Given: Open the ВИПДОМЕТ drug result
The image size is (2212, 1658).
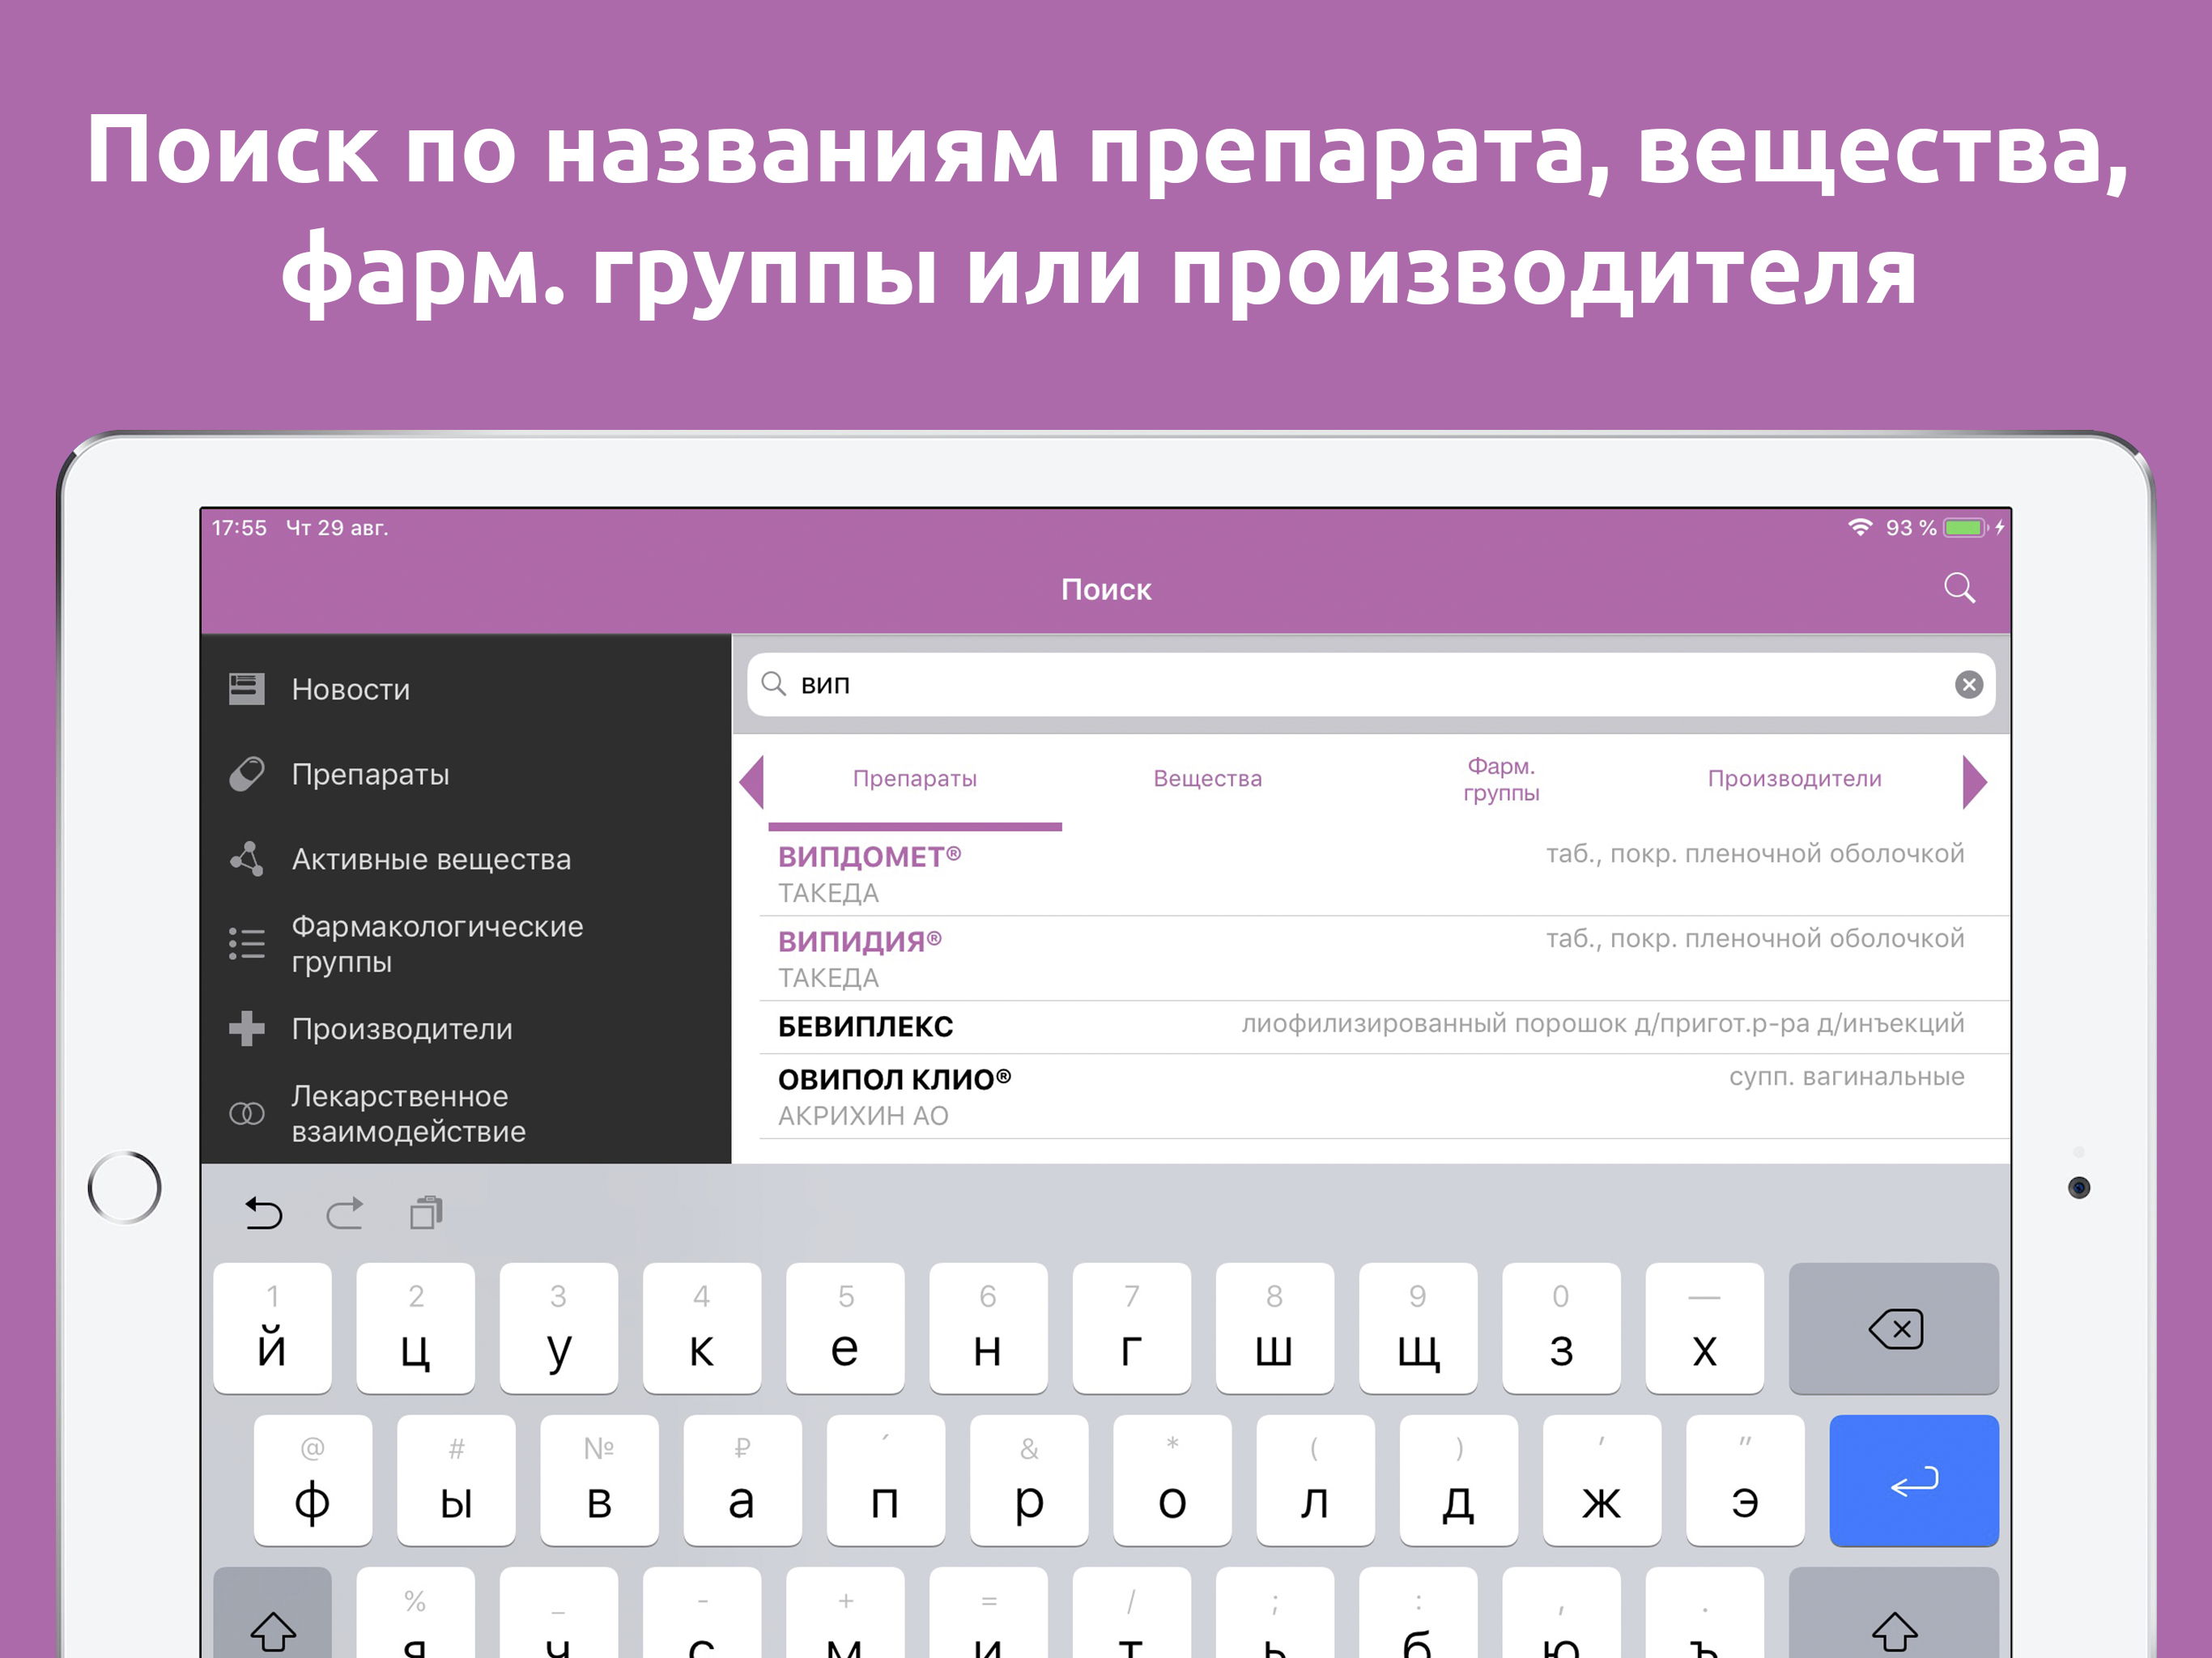Looking at the screenshot, I should (1384, 874).
